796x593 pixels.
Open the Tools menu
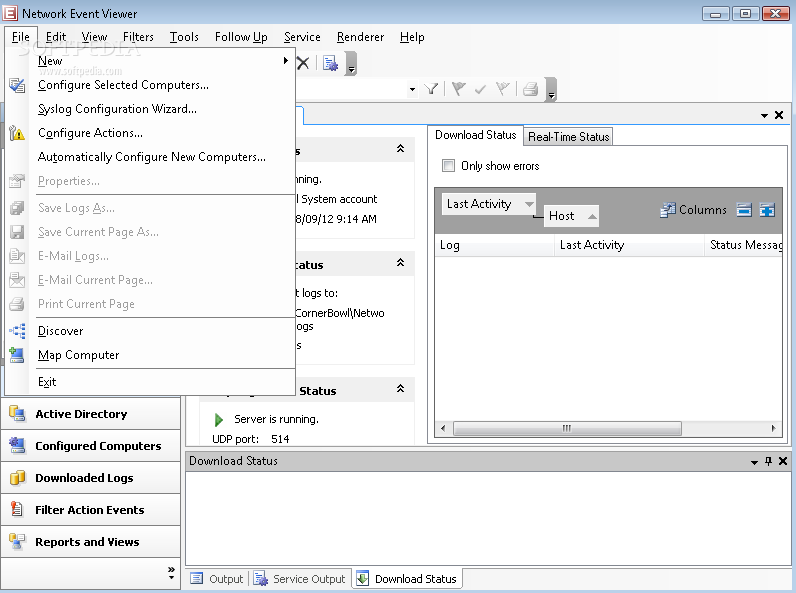click(184, 37)
